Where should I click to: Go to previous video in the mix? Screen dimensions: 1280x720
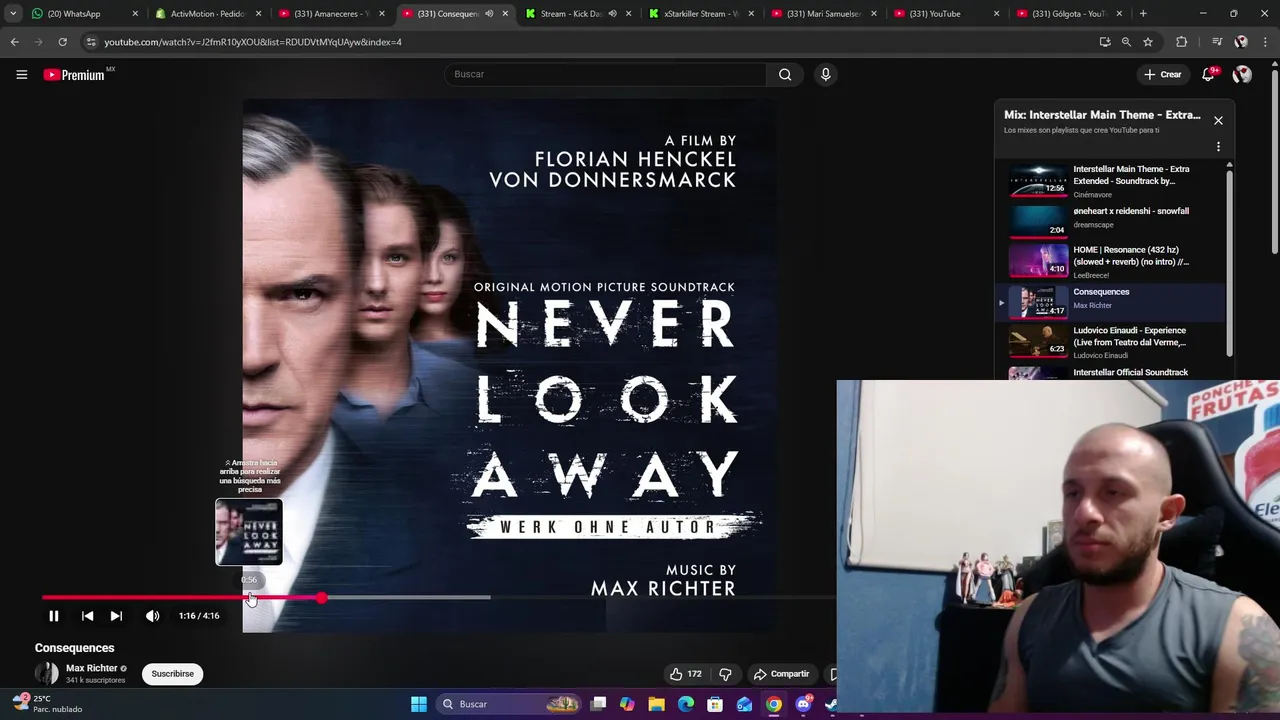tap(87, 616)
